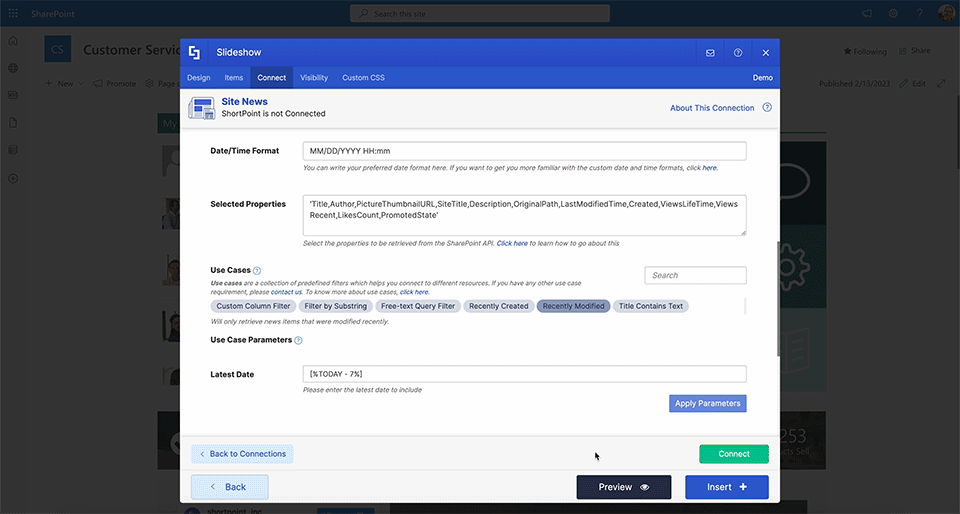Click the dialog's vertical scrollbar thumb
Image resolution: width=960 pixels, height=514 pixels.
[778, 299]
